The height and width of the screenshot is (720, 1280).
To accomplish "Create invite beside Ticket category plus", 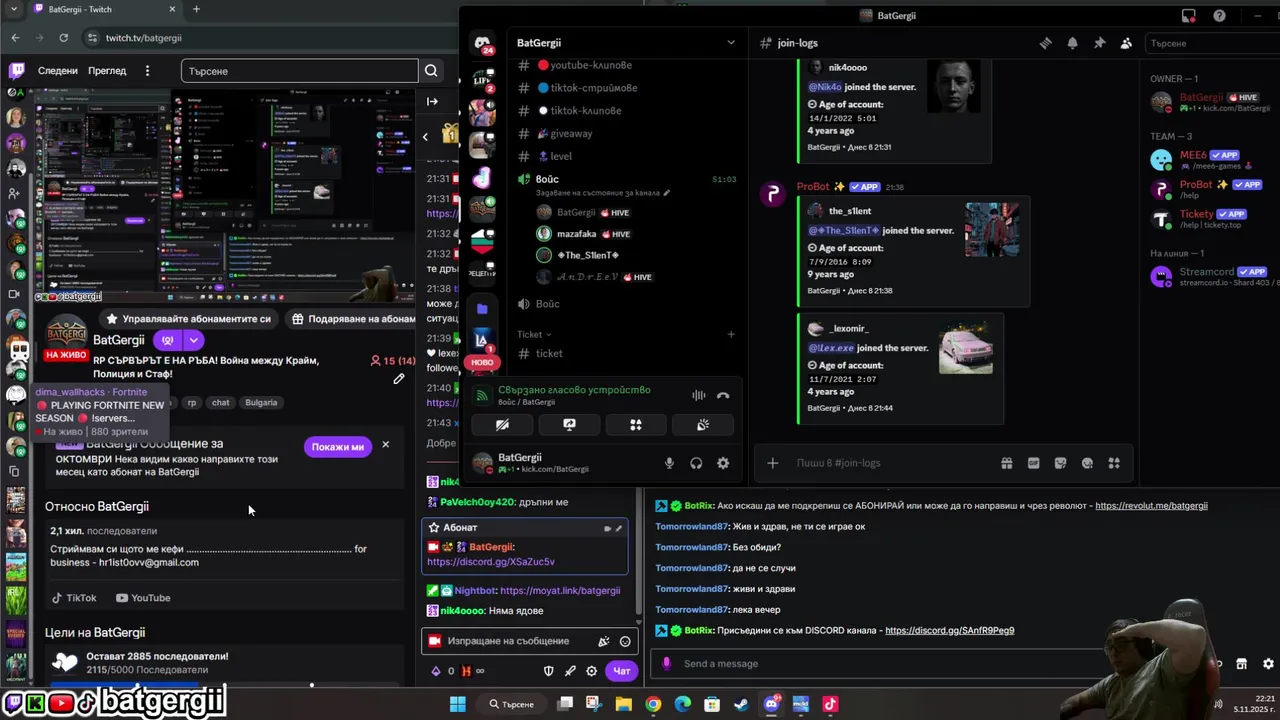I will (731, 334).
